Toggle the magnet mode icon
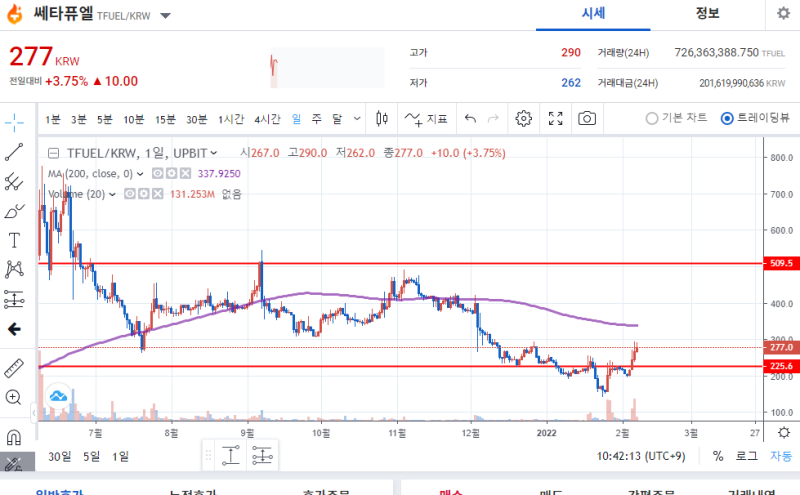This screenshot has width=800, height=495. 14,437
